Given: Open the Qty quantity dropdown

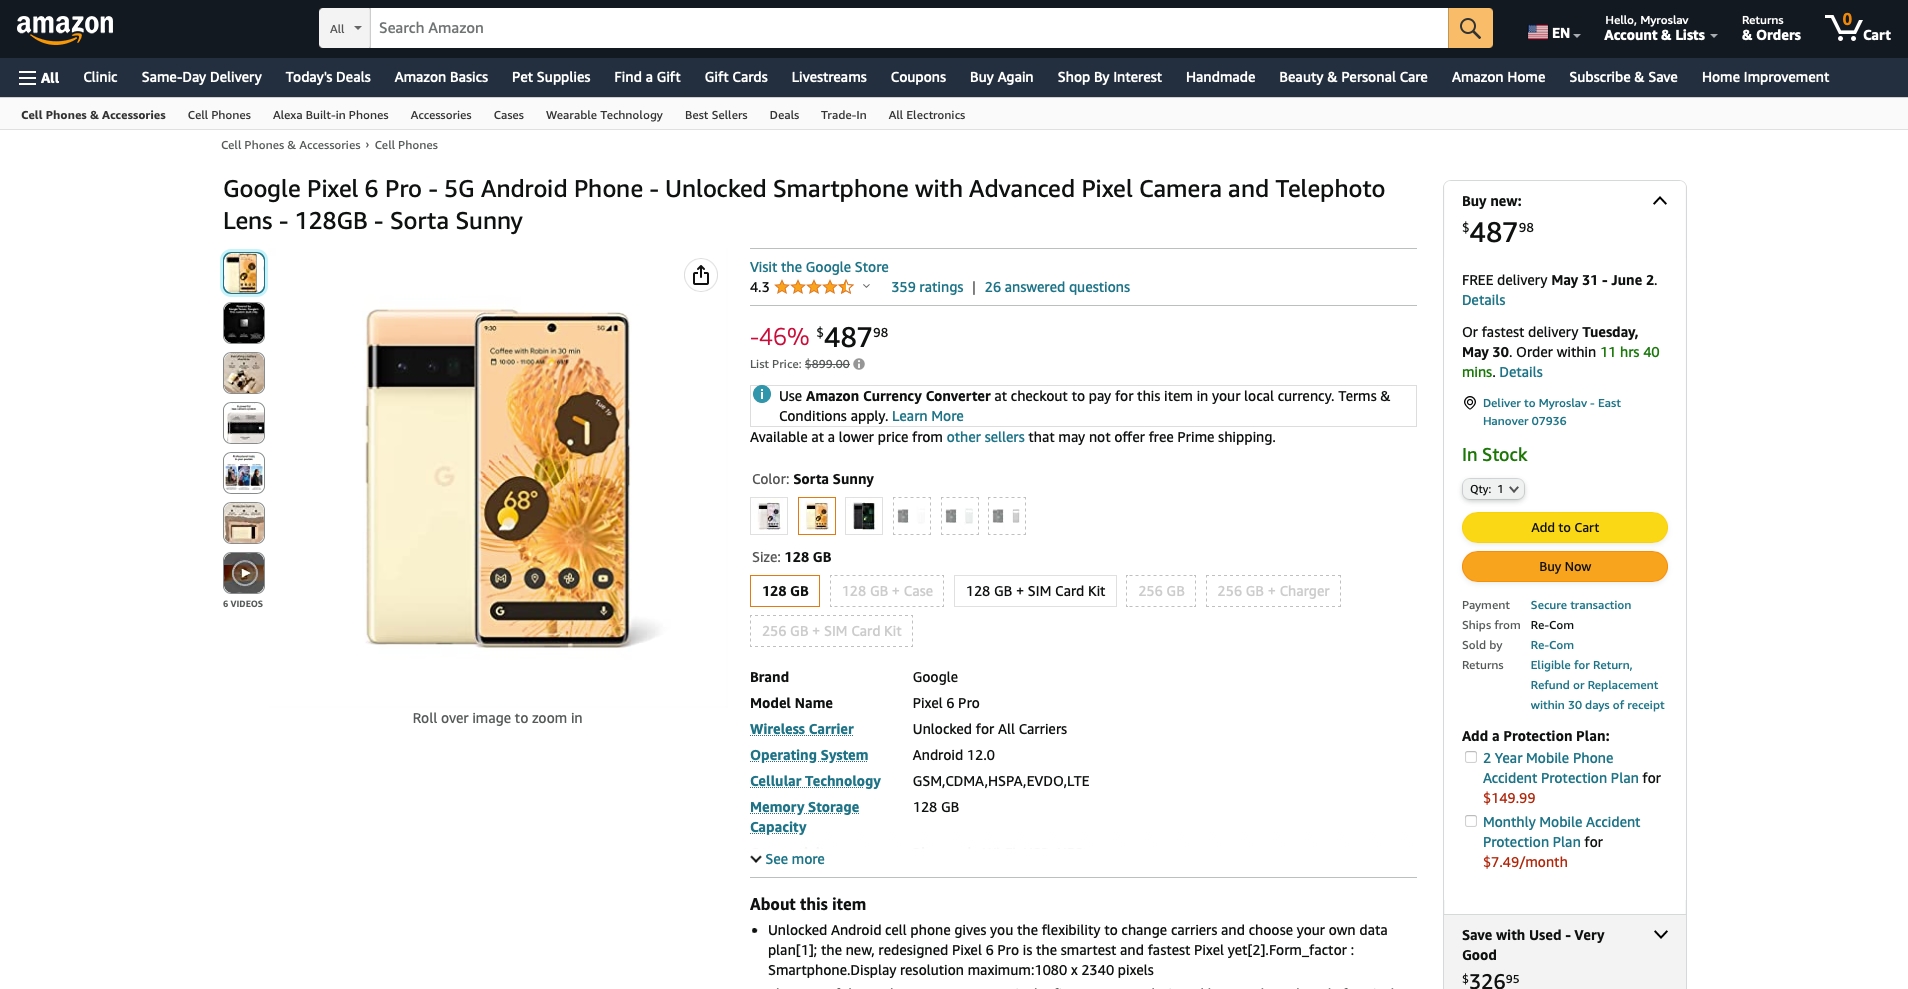Looking at the screenshot, I should tap(1493, 489).
